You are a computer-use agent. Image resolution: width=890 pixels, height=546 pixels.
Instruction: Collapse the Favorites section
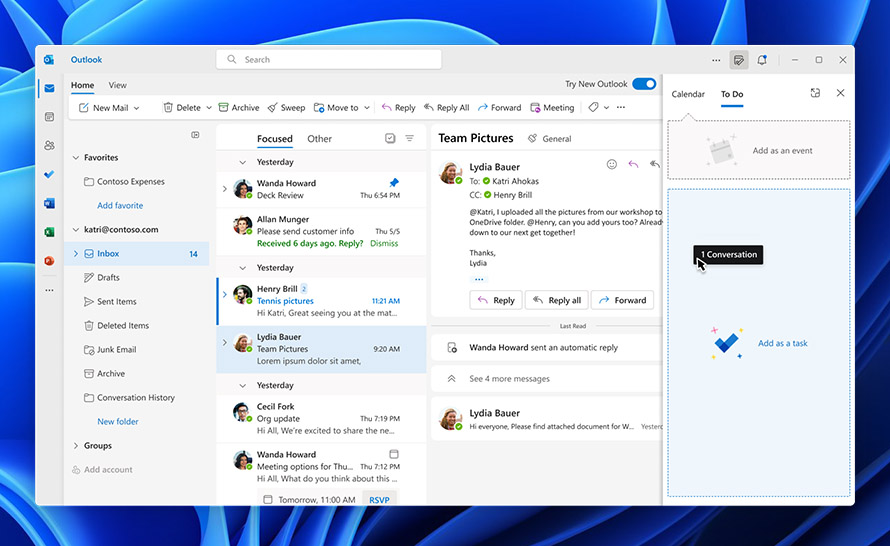coord(75,158)
